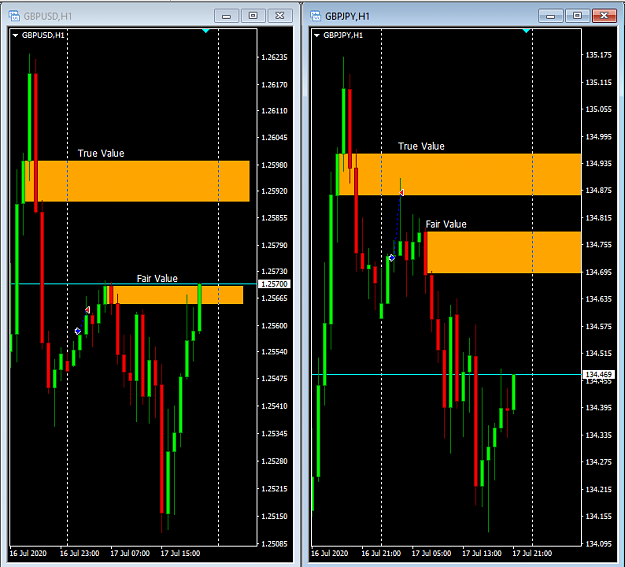Click the red trade exit arrow on GBPJPY

click(x=401, y=193)
